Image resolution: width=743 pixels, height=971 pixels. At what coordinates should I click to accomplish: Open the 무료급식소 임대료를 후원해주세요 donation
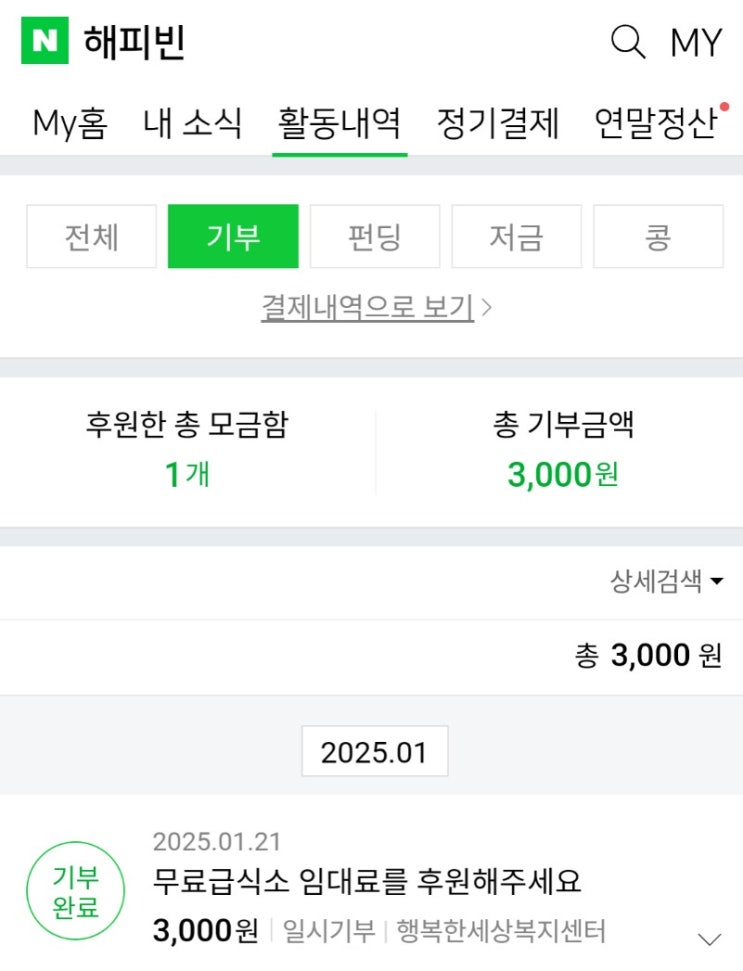[x=367, y=881]
